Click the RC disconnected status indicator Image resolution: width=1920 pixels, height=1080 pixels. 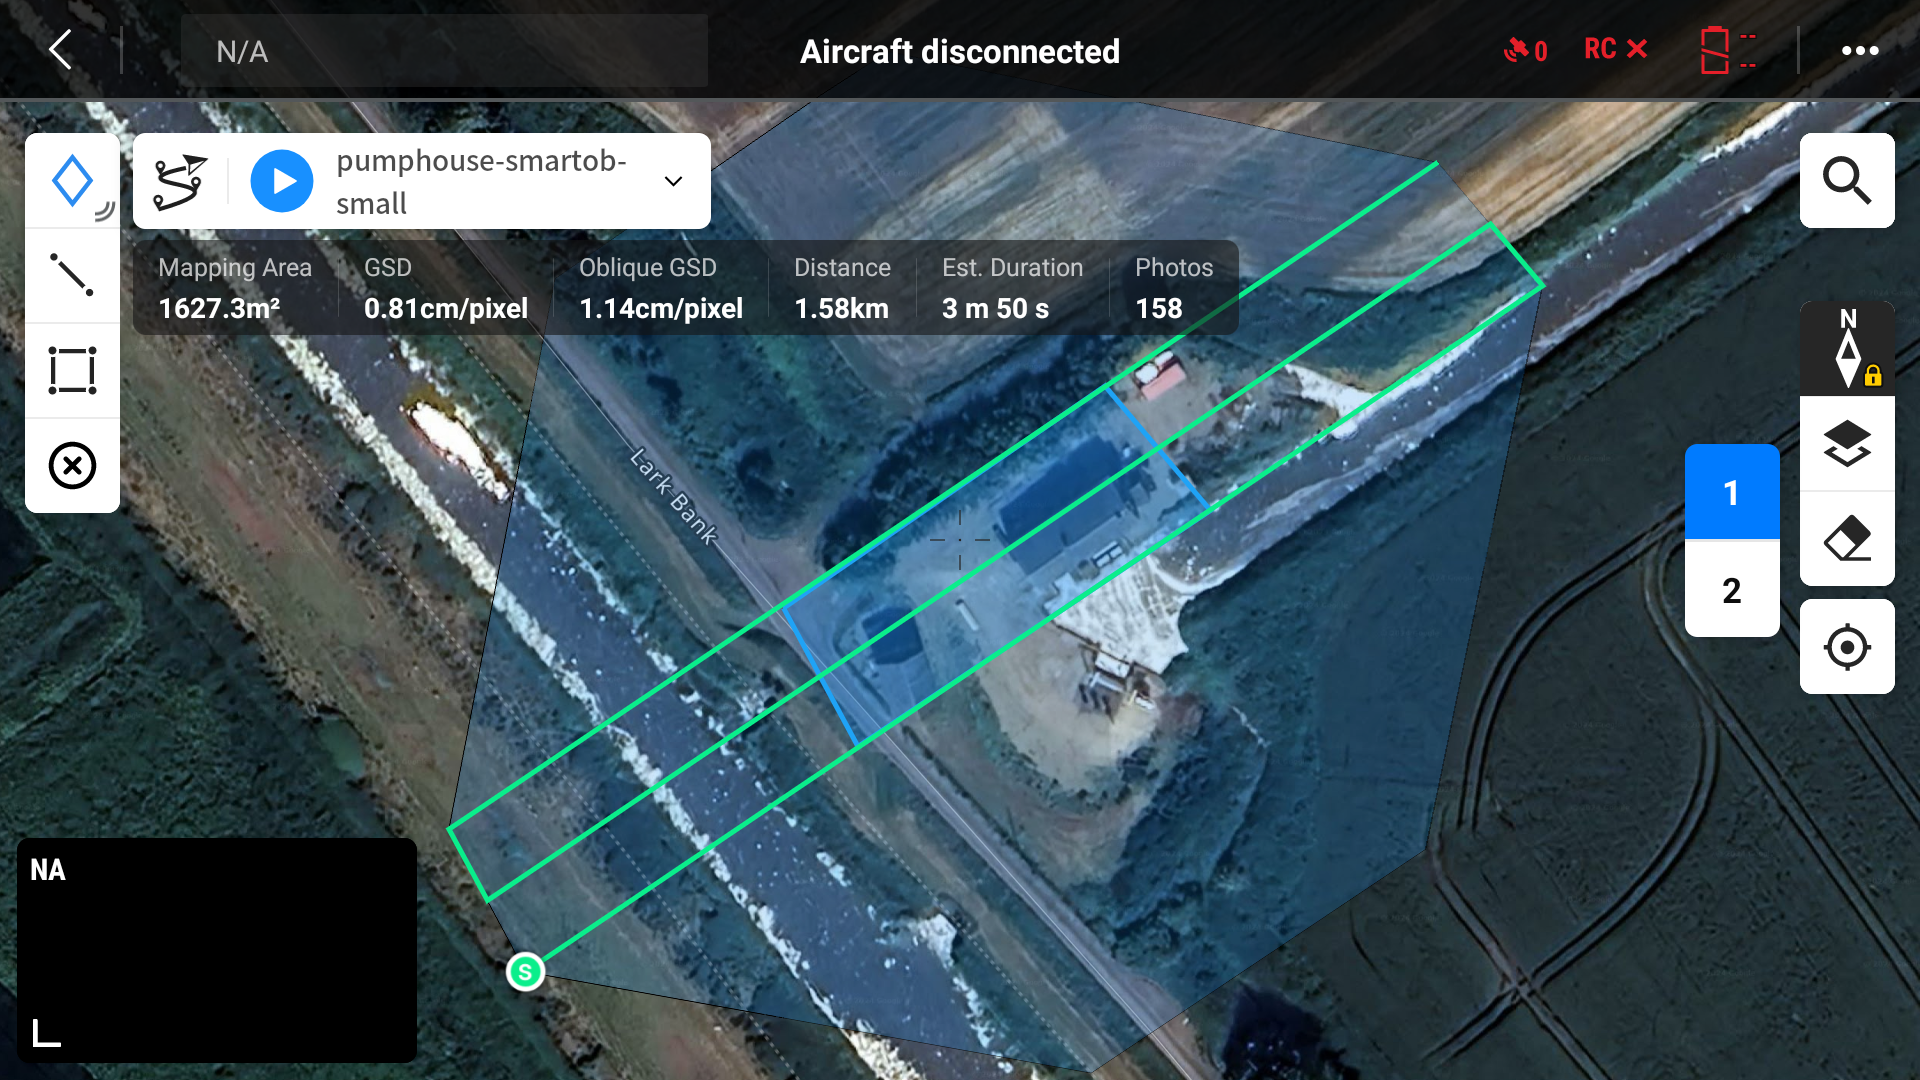1615,49
